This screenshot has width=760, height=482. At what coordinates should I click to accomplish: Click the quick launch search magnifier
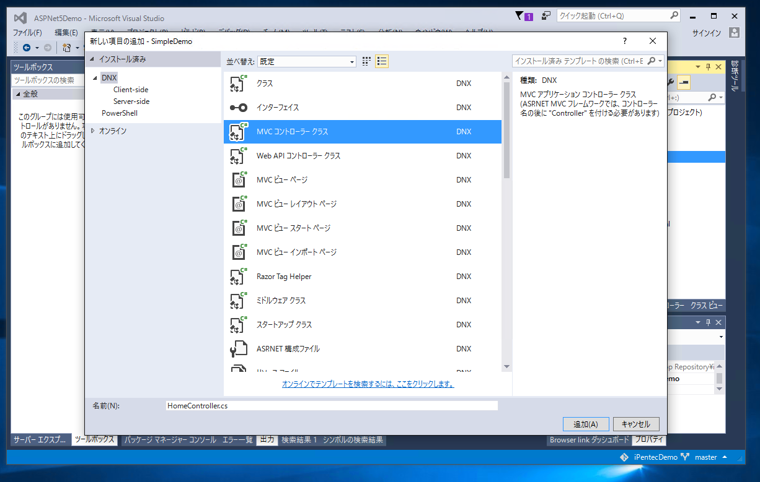(x=674, y=16)
